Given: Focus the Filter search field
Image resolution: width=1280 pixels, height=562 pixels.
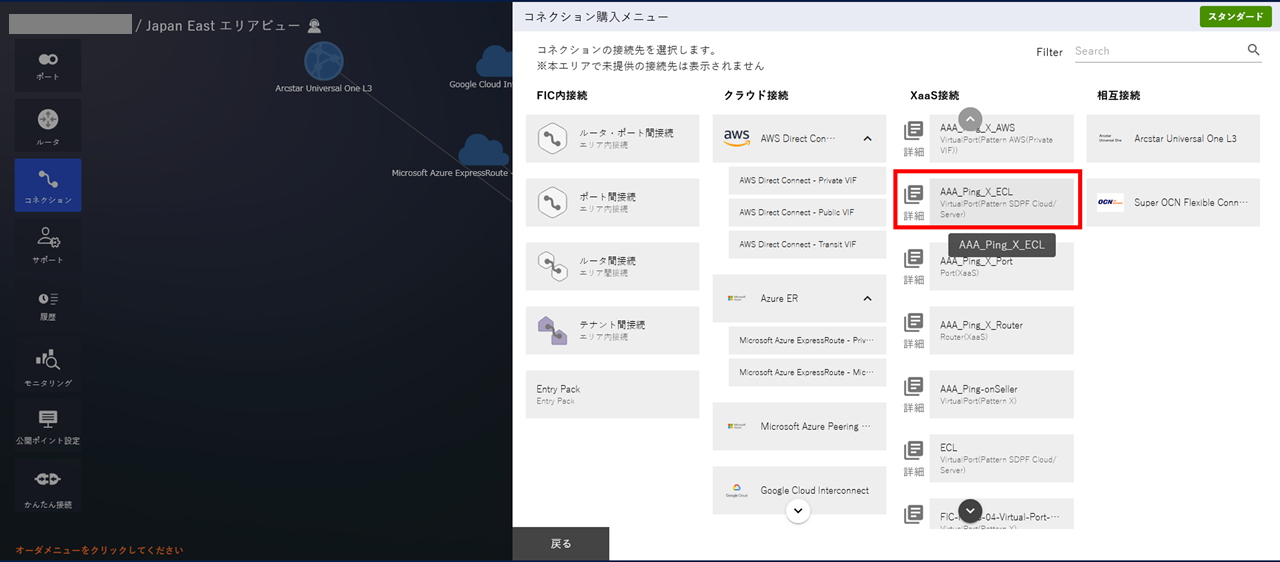Looking at the screenshot, I should point(1159,51).
